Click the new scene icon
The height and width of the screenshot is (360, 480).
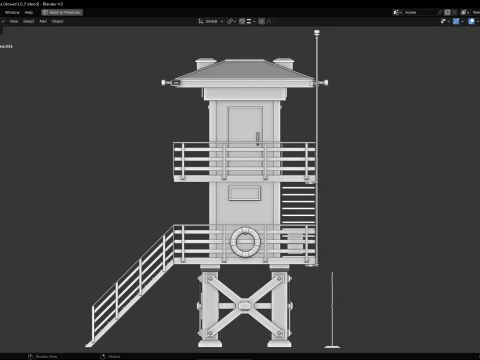tap(448, 12)
